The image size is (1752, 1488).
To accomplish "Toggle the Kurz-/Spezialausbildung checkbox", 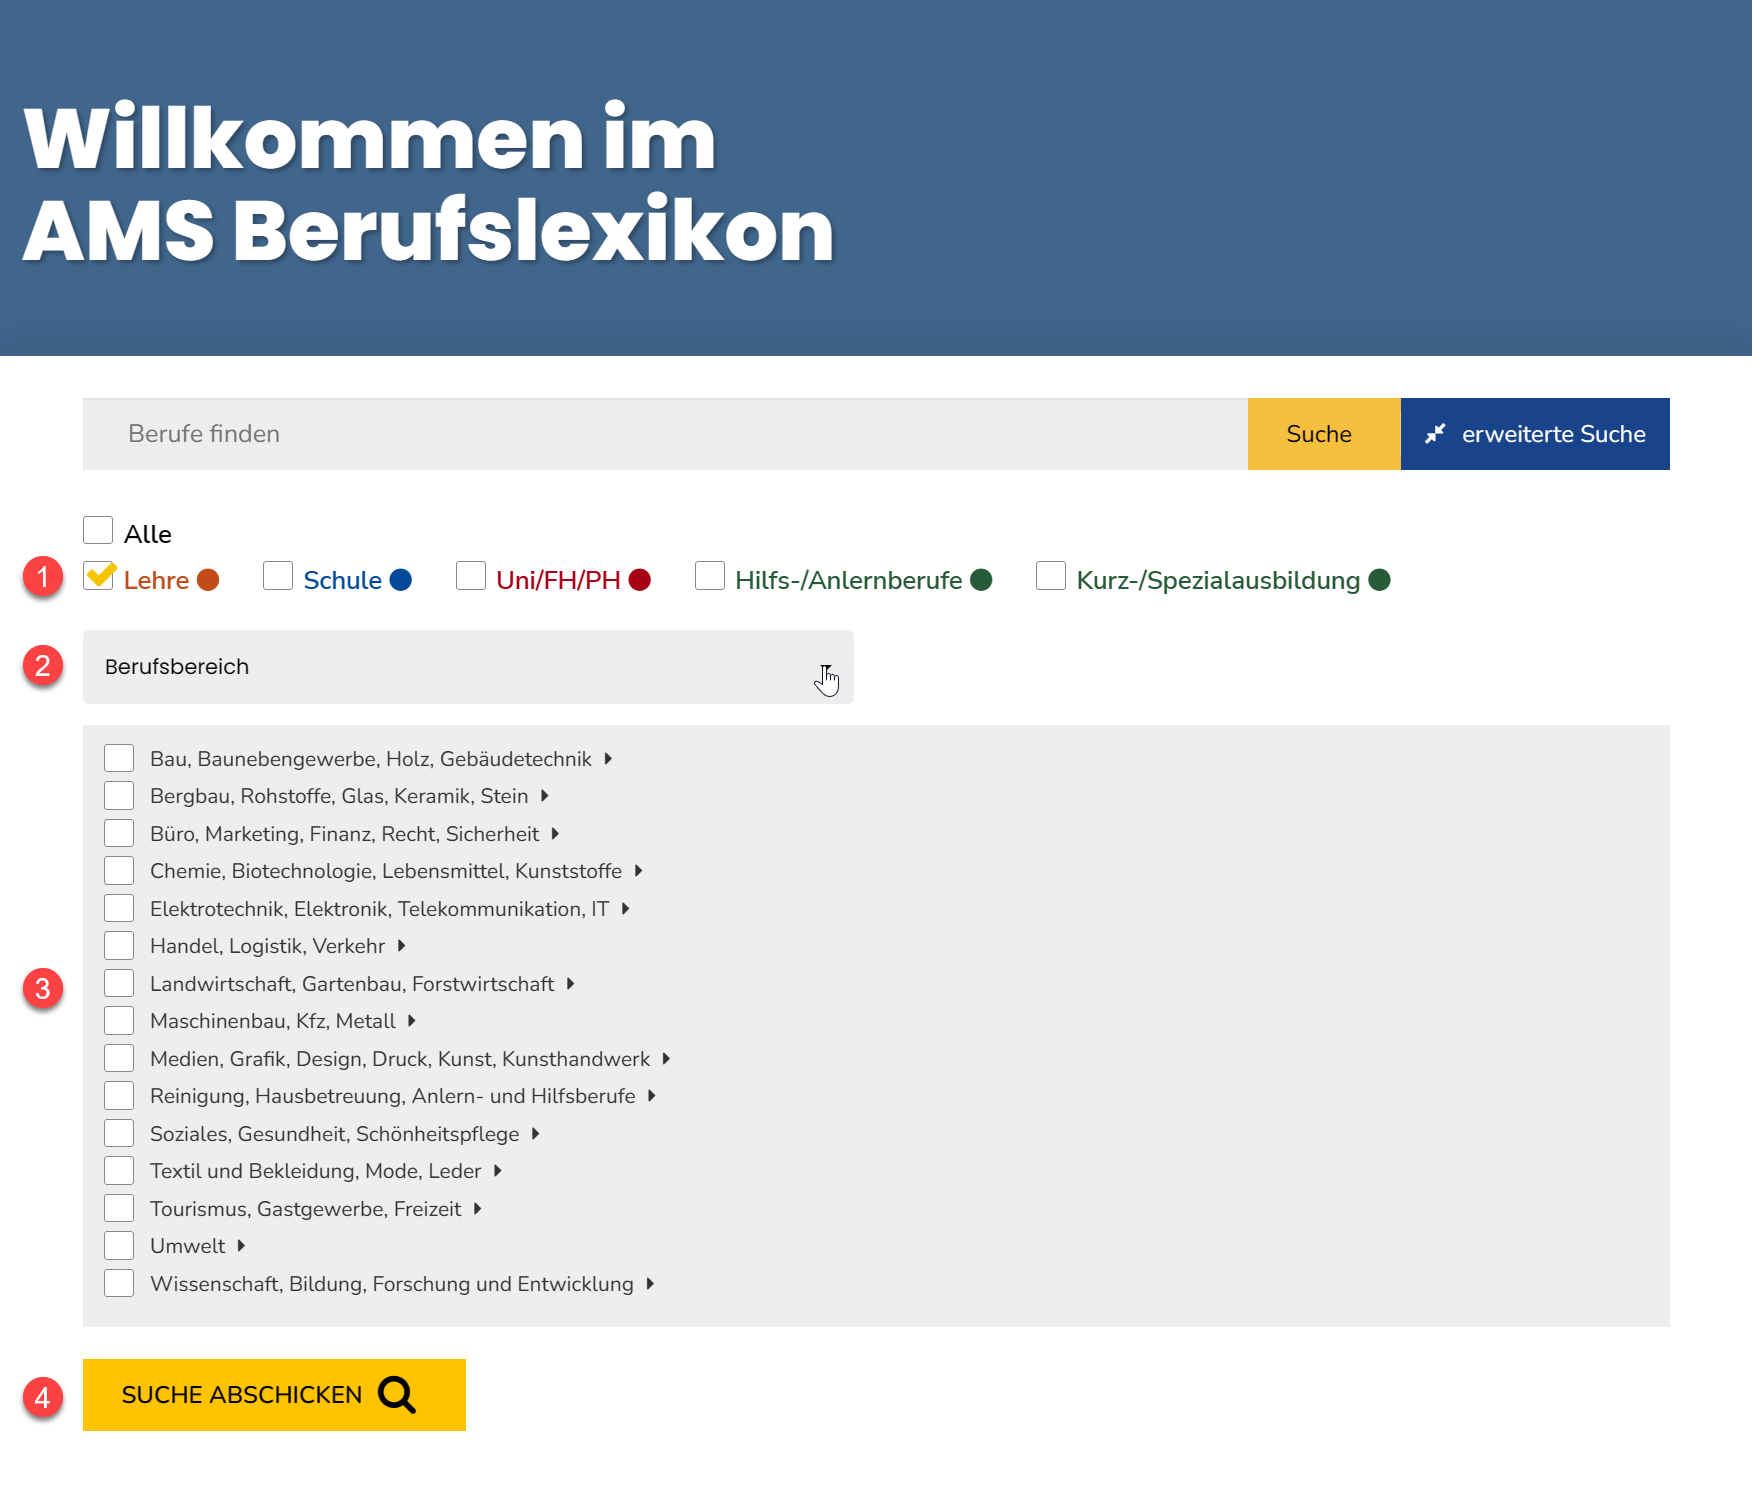I will (x=1051, y=576).
